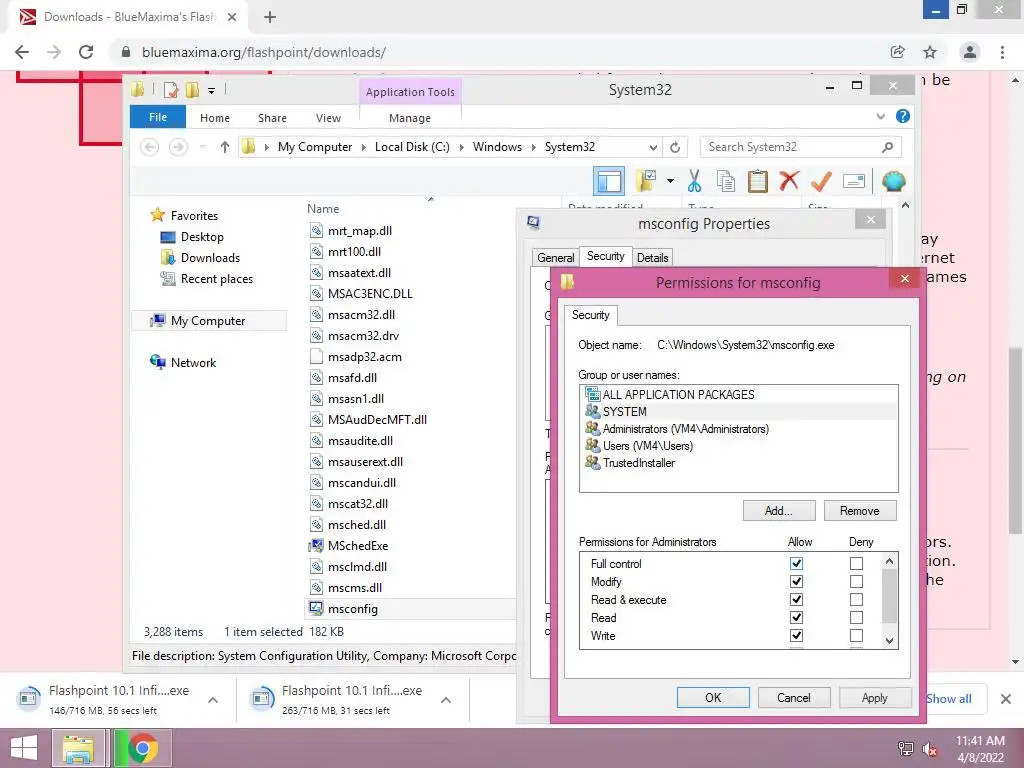Click the Paste clipboard icon
The height and width of the screenshot is (768, 1024).
[758, 181]
